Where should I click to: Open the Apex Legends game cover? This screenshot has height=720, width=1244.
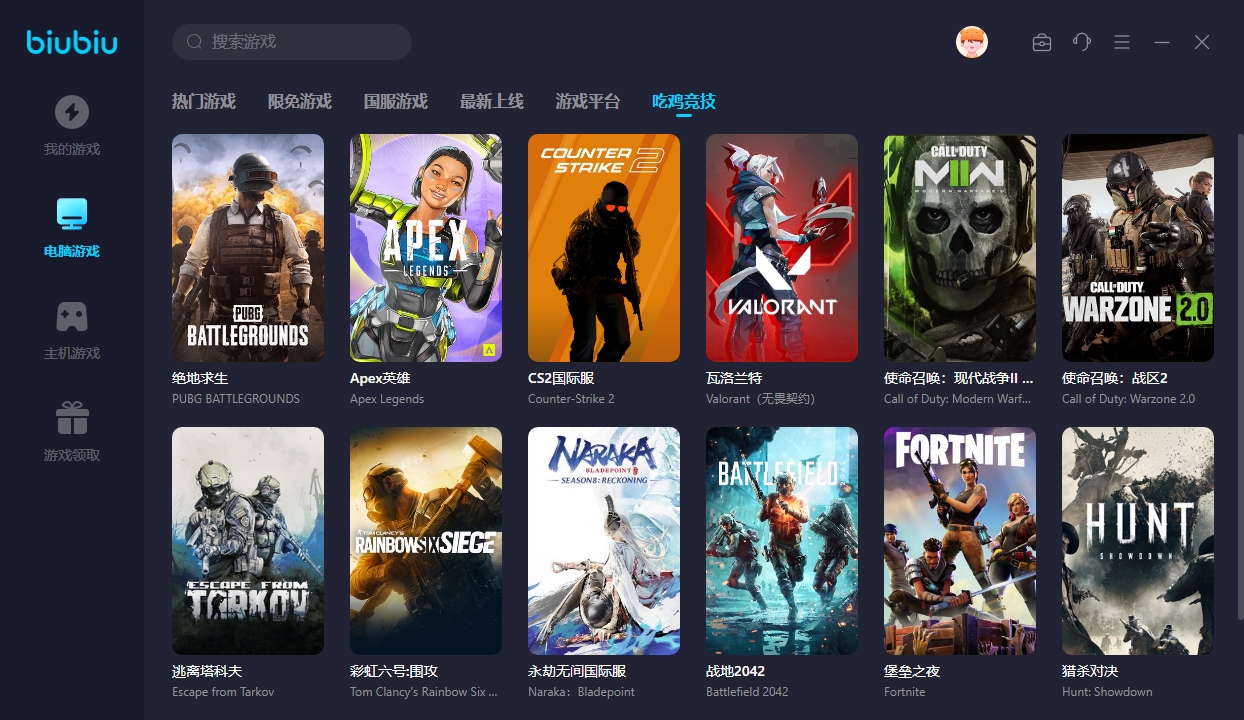(426, 248)
